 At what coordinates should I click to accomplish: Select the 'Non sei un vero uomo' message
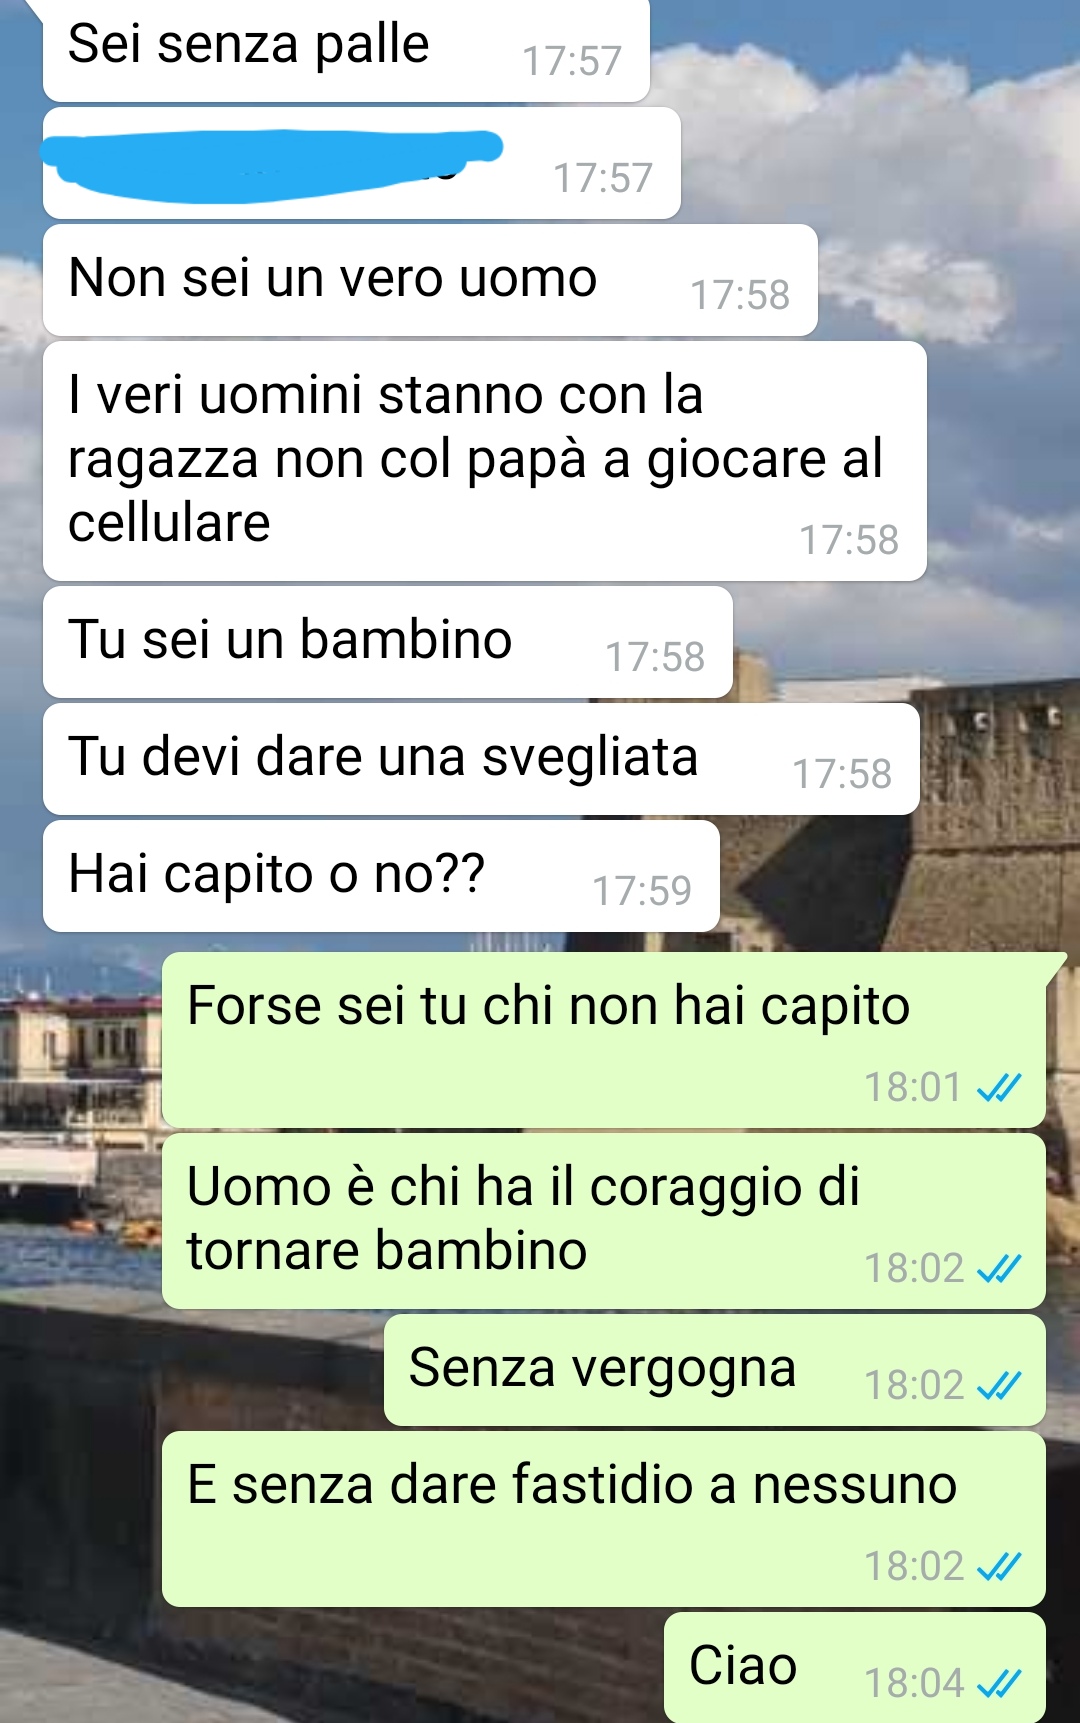[430, 280]
